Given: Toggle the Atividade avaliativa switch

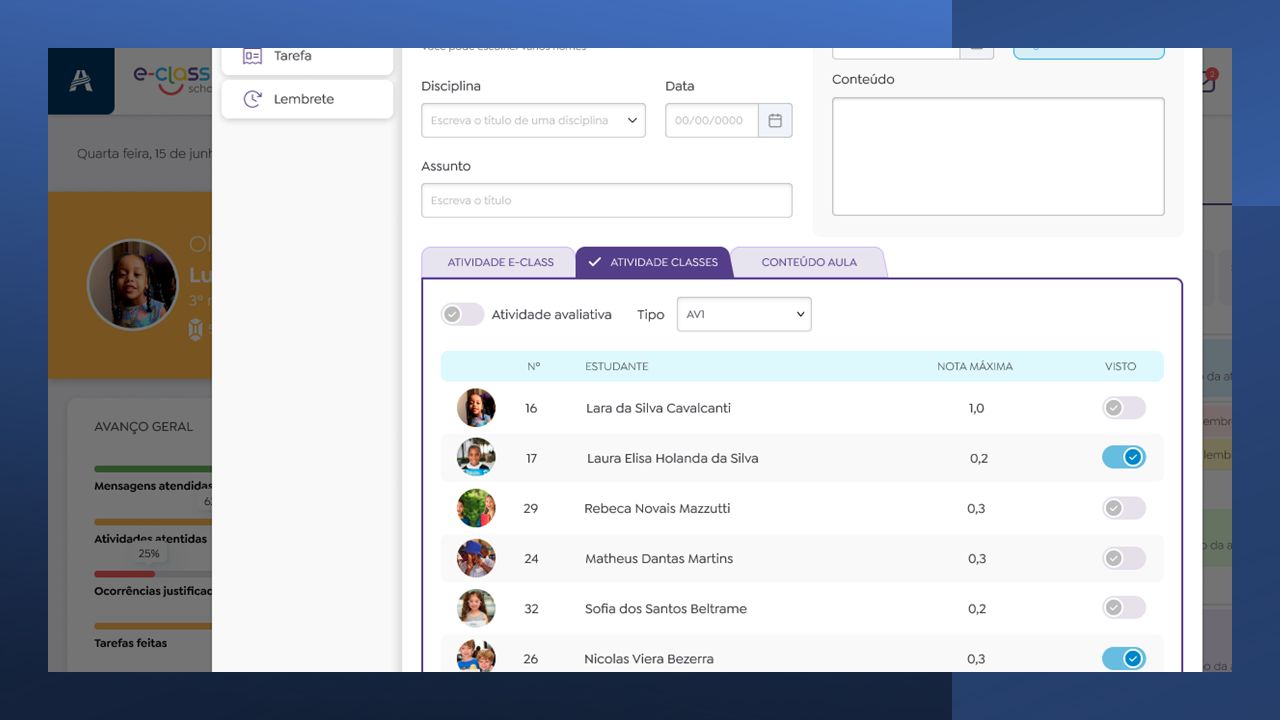Looking at the screenshot, I should coord(462,314).
